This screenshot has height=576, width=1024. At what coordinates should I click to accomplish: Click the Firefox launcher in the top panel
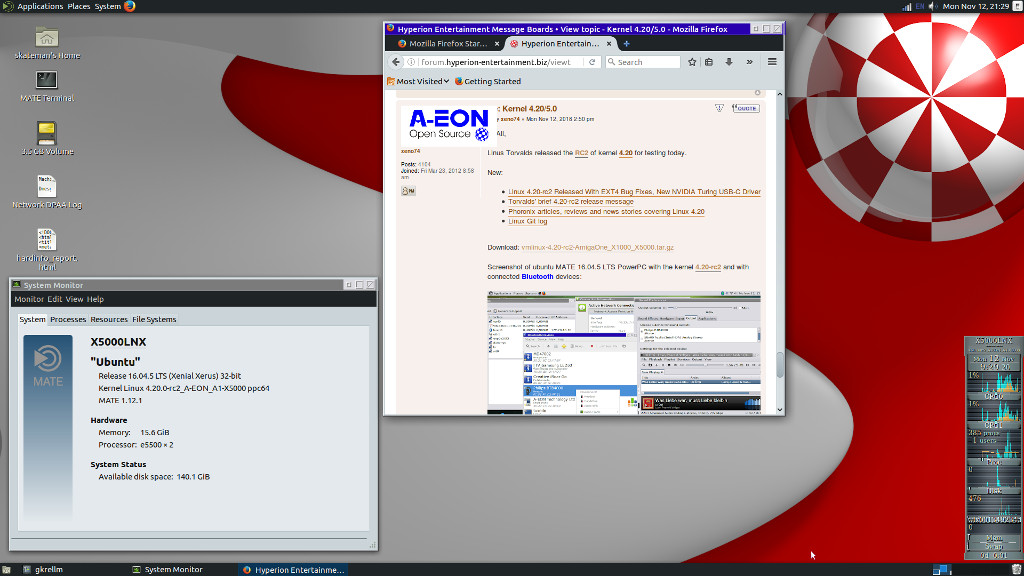[x=129, y=6]
